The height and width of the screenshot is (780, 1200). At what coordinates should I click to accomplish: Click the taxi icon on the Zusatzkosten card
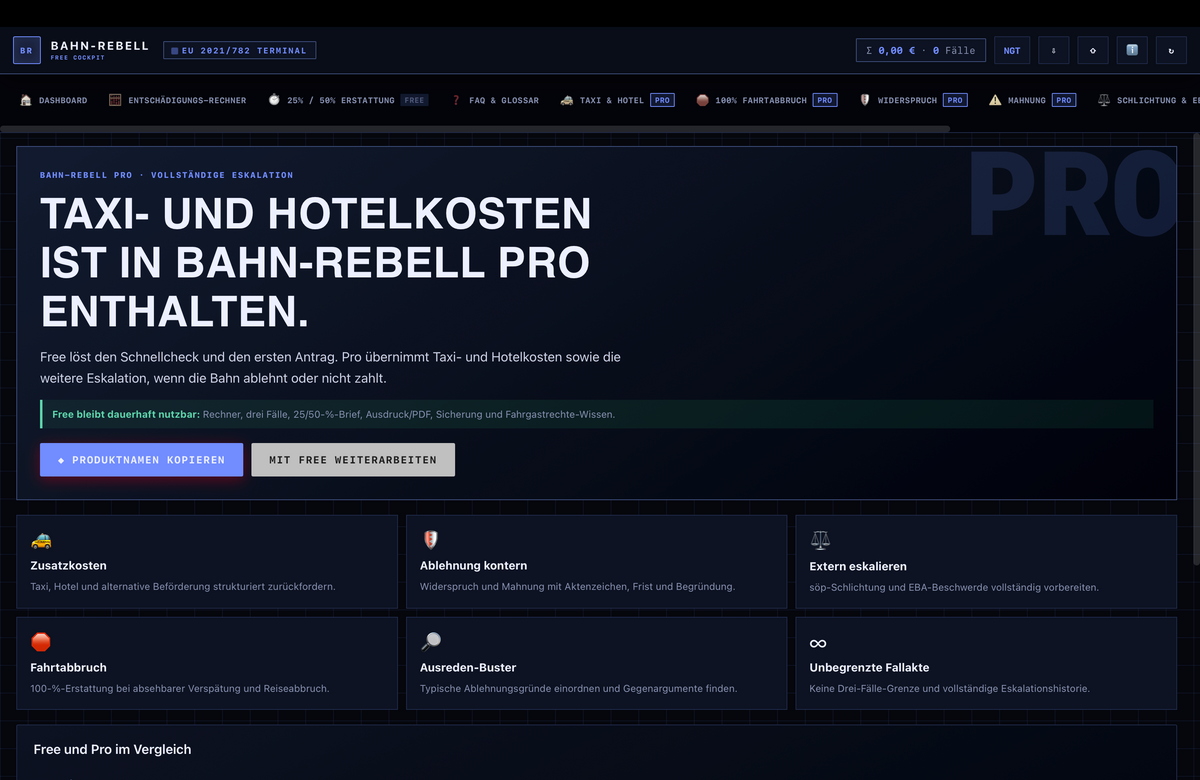(41, 540)
